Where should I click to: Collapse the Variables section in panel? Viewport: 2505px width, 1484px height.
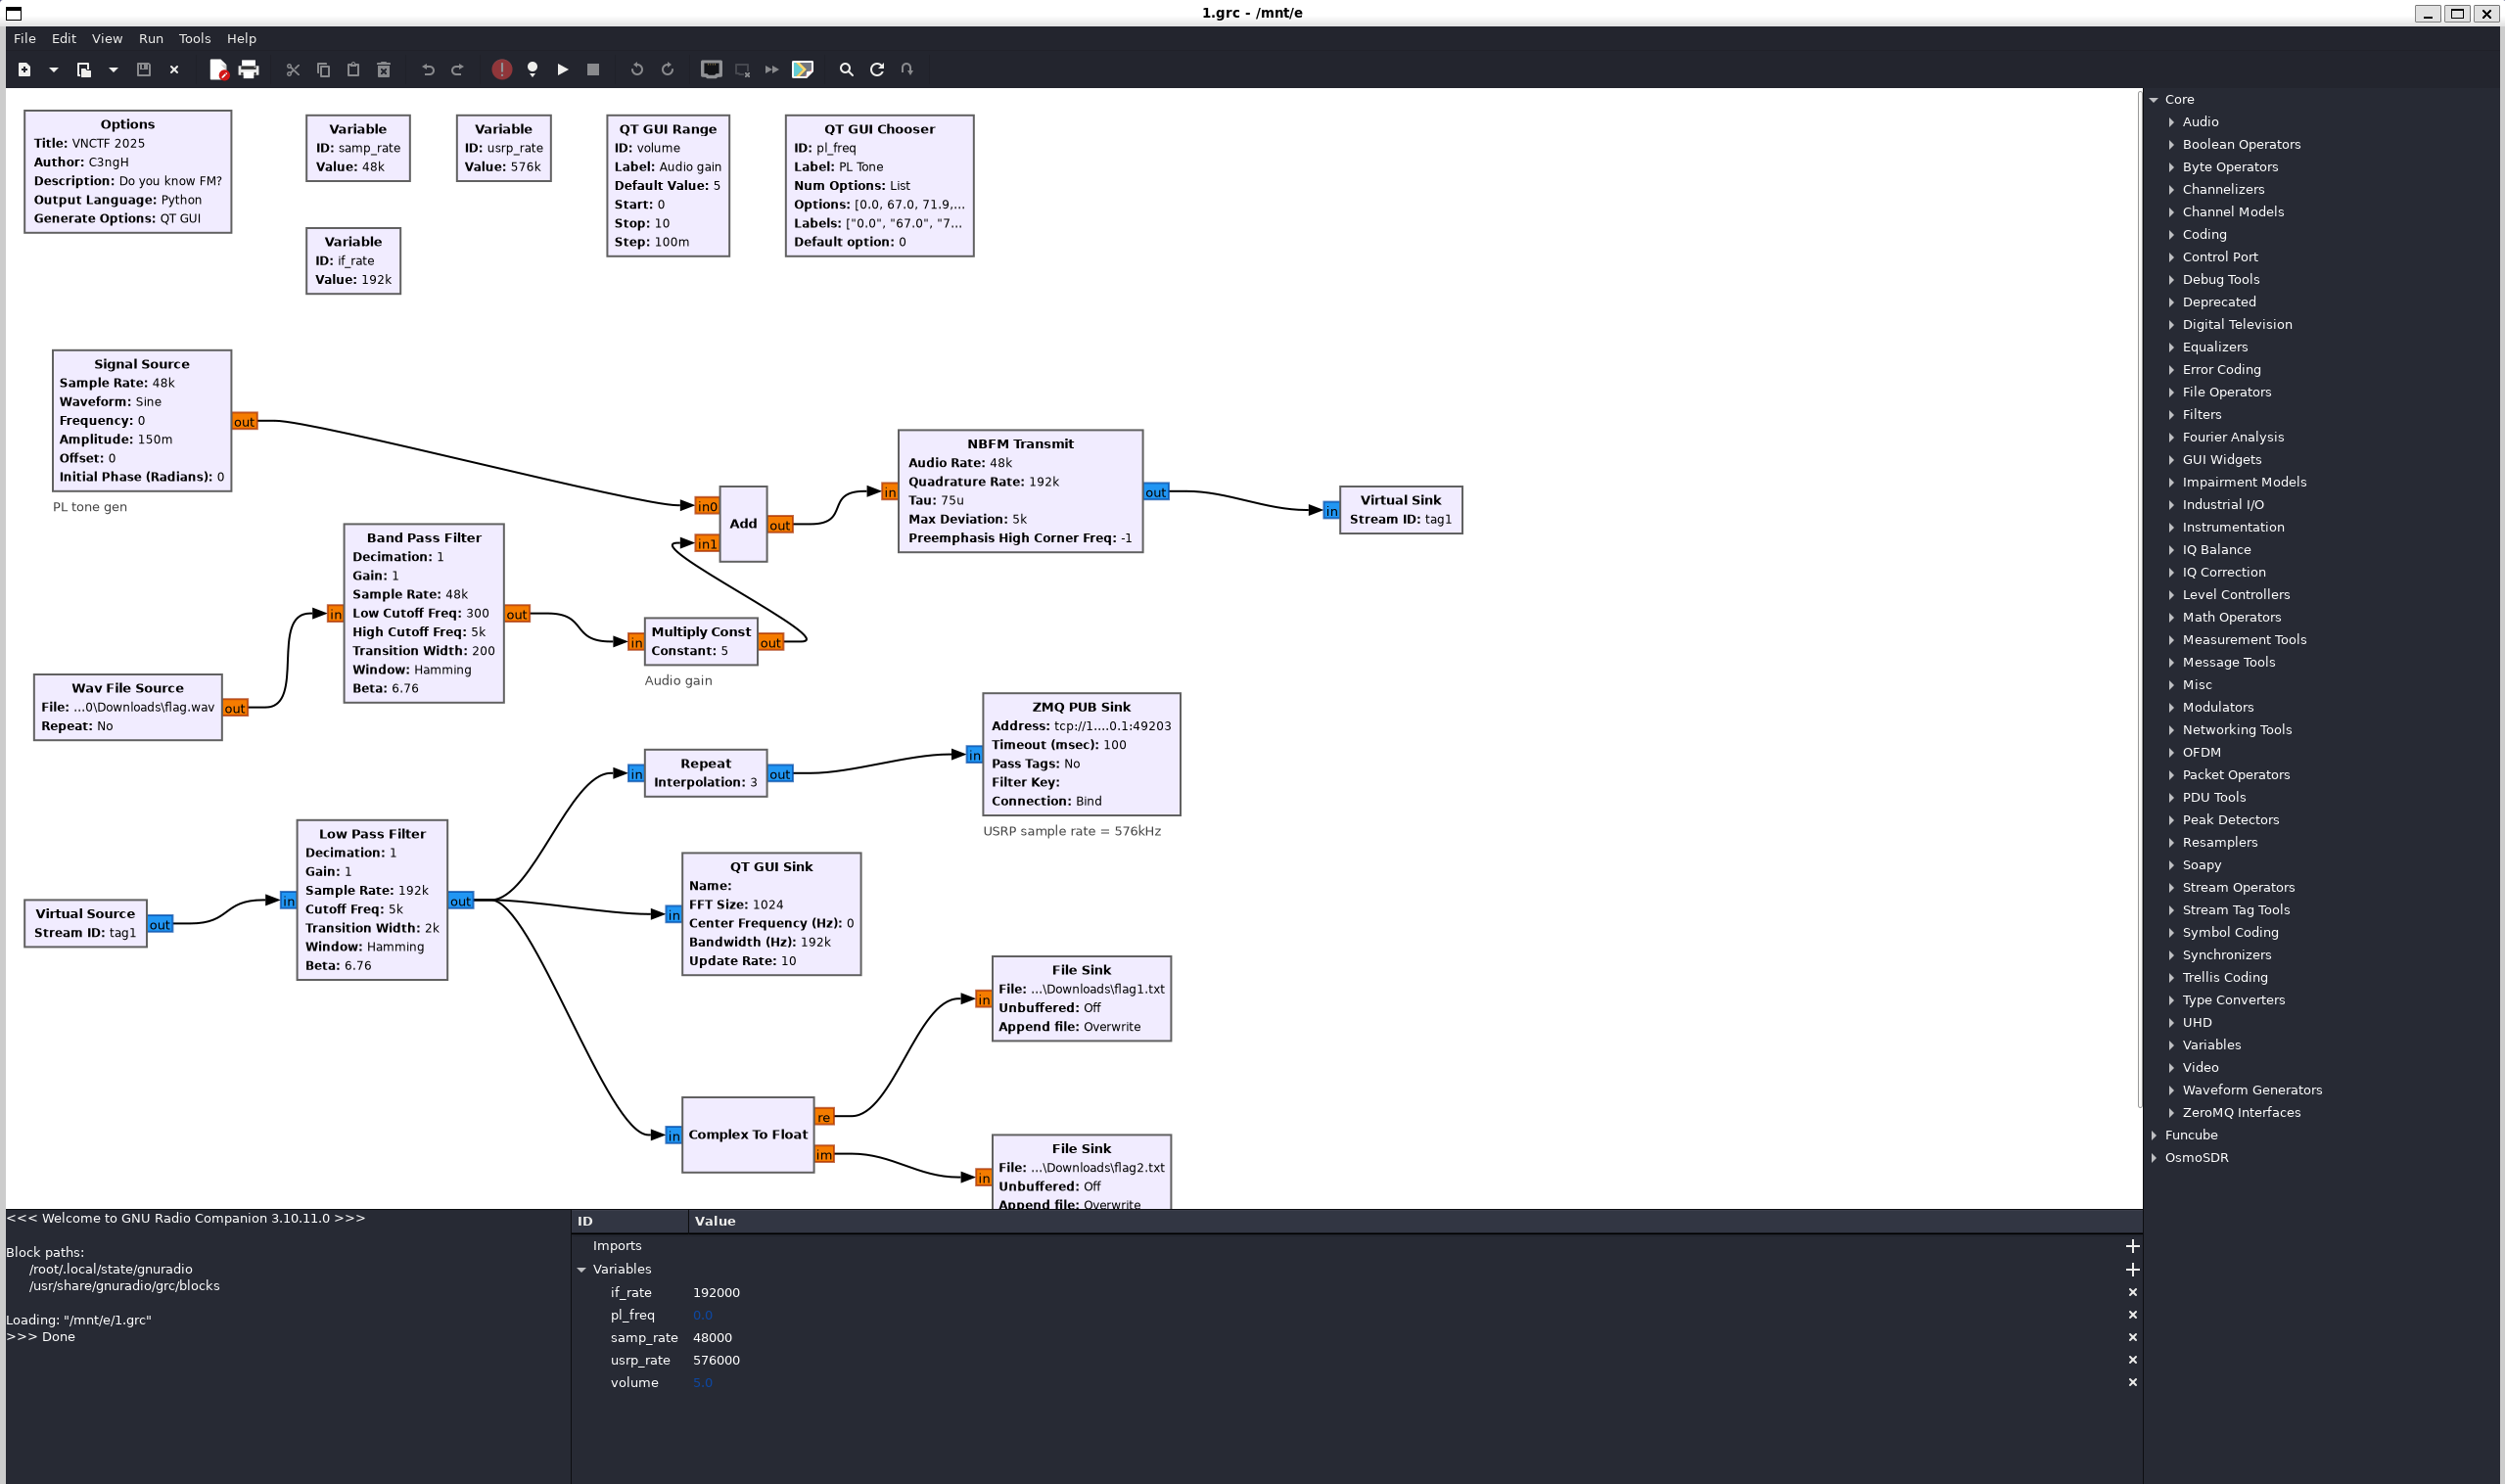(581, 1269)
